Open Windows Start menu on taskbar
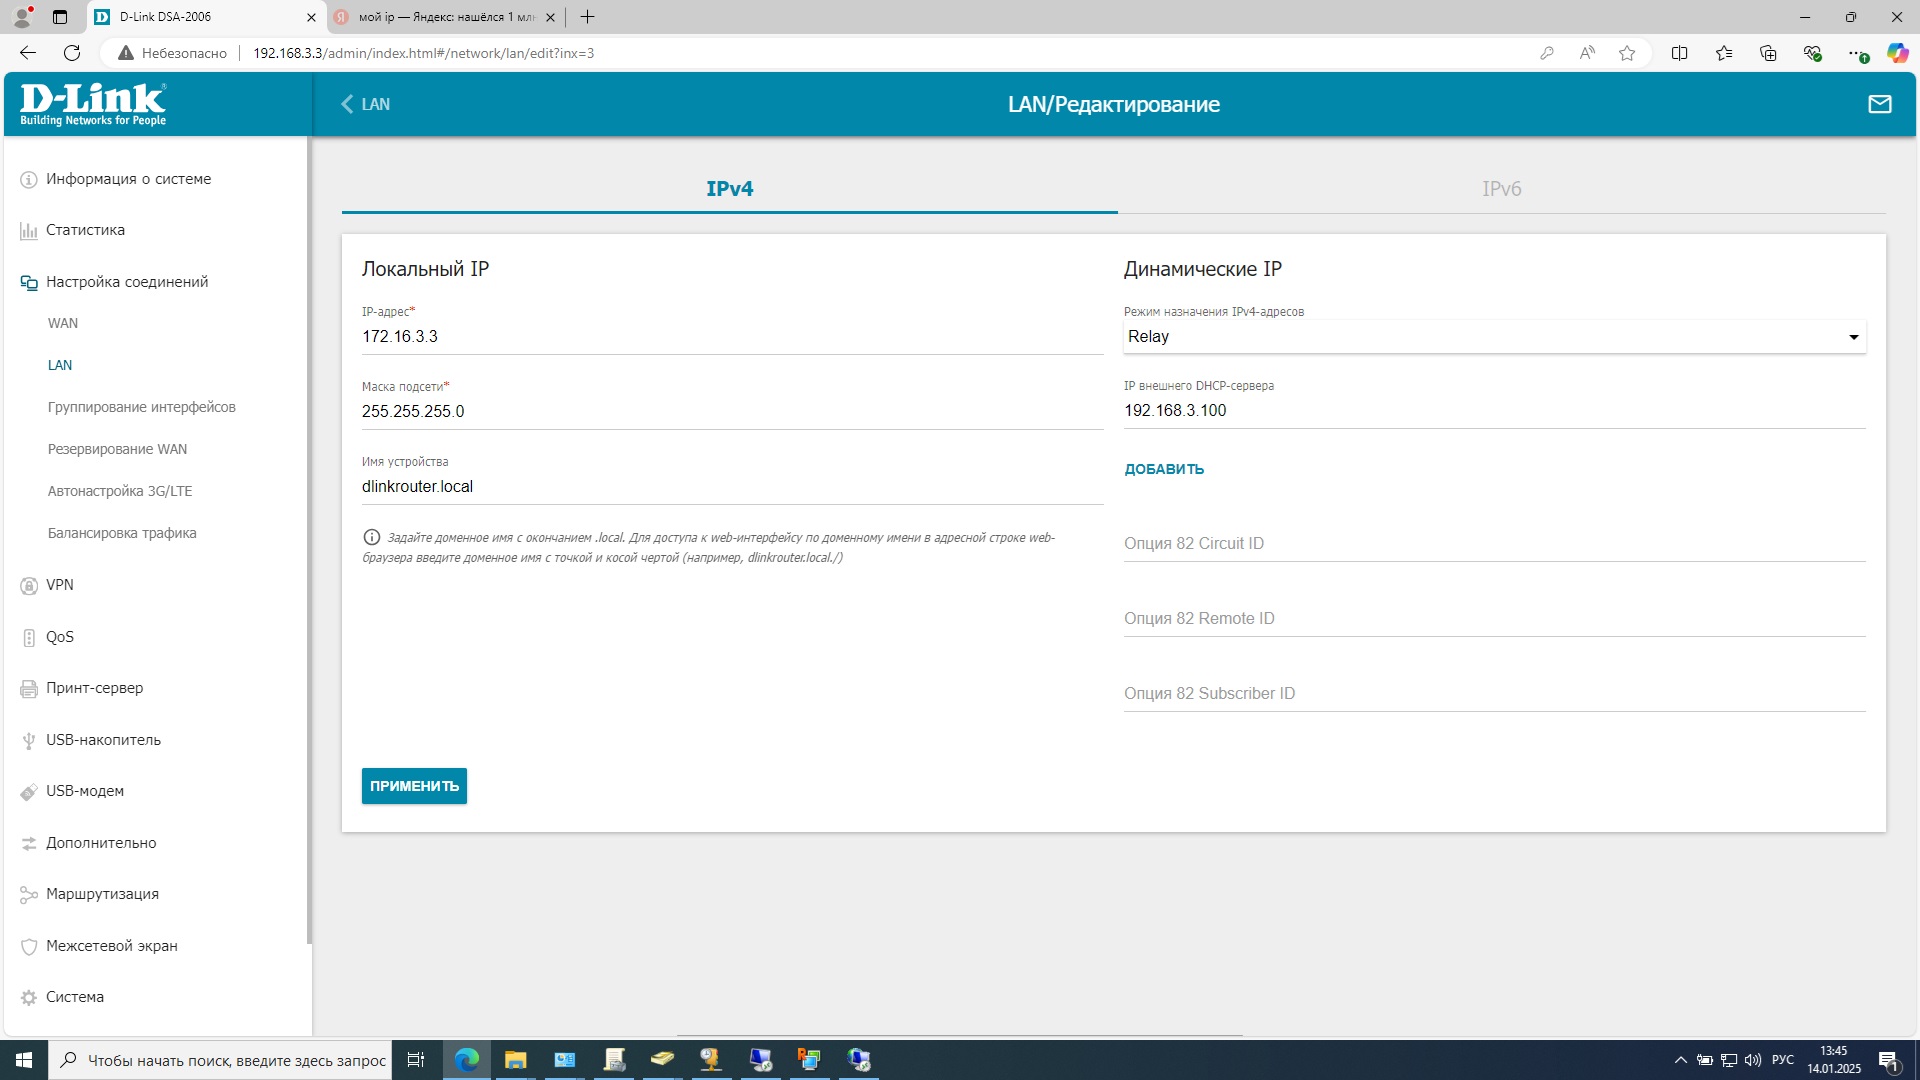The height and width of the screenshot is (1080, 1920). [x=23, y=1060]
